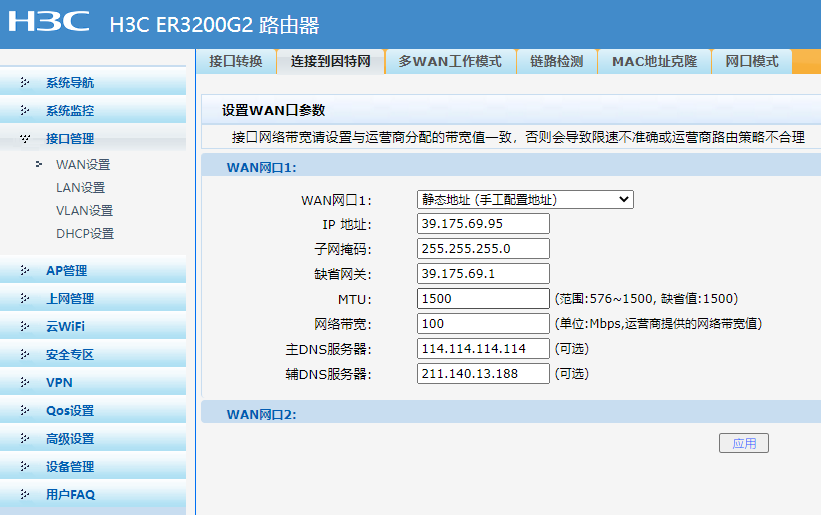Expand the AP管理 menu section
The width and height of the screenshot is (821, 515).
[x=93, y=270]
